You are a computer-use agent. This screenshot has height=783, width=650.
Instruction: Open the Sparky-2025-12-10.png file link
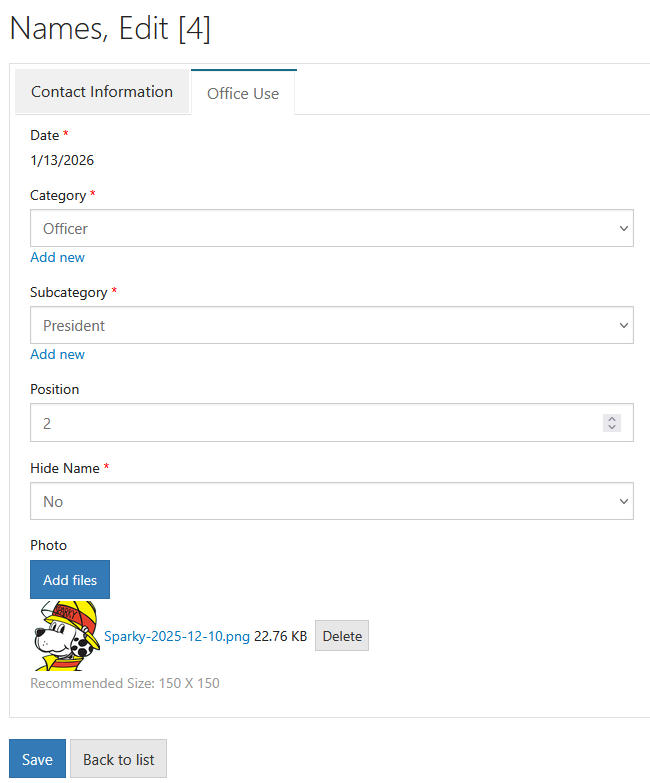tap(177, 636)
